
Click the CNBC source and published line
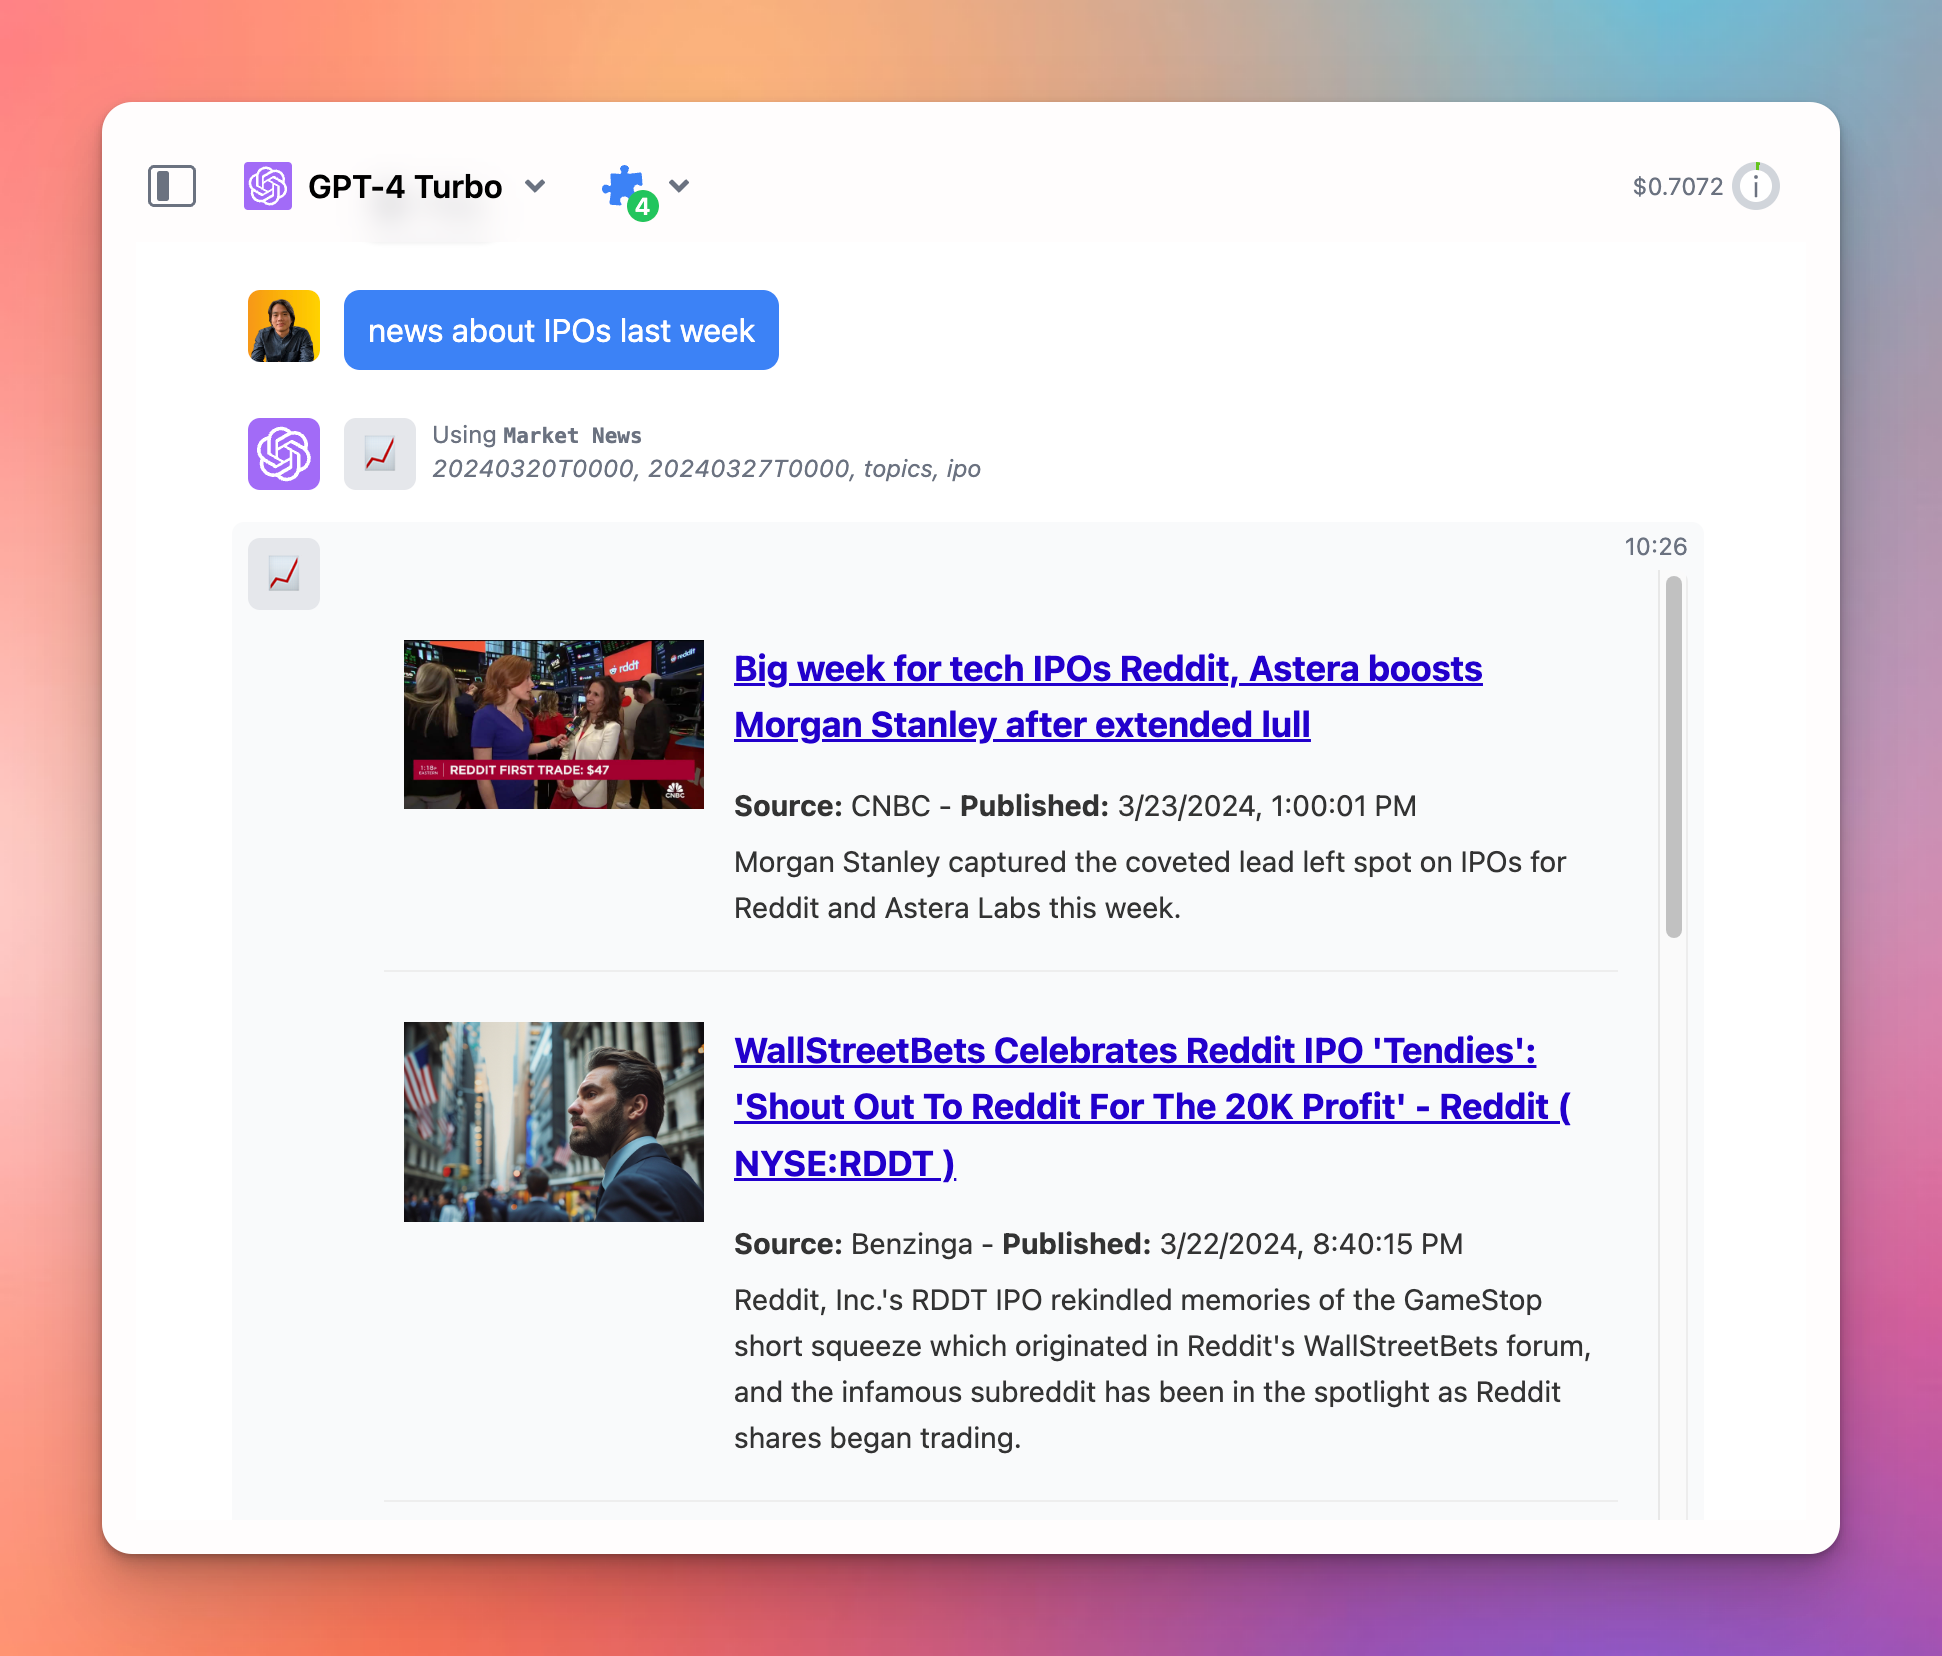[1075, 806]
